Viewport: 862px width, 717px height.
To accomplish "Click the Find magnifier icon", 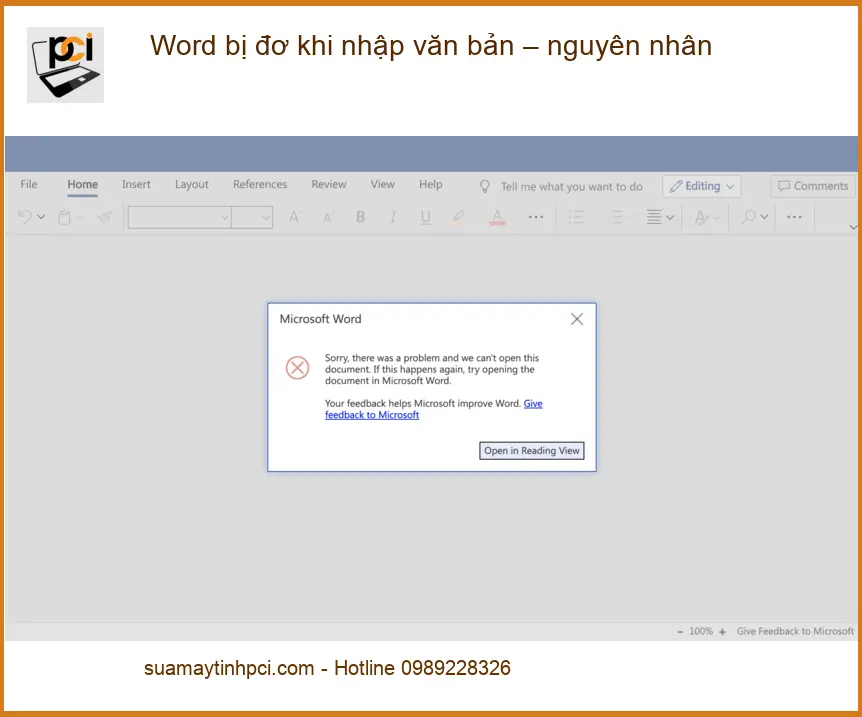I will pyautogui.click(x=748, y=217).
